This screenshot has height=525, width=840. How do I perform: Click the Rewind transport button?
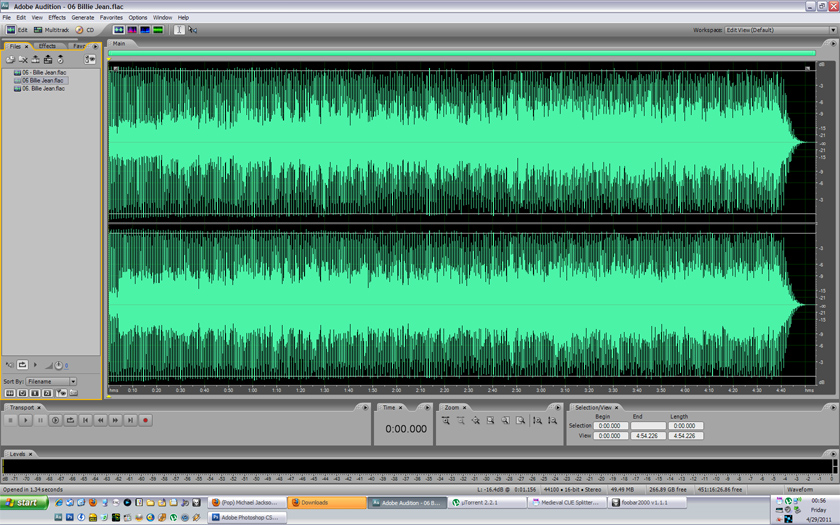[x=100, y=421]
